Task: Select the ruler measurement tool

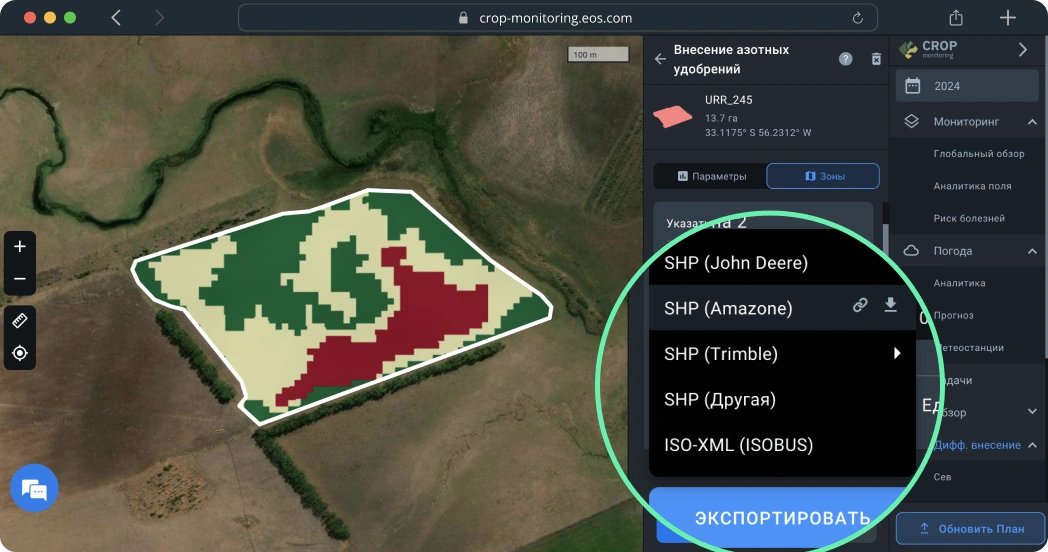Action: [x=20, y=320]
